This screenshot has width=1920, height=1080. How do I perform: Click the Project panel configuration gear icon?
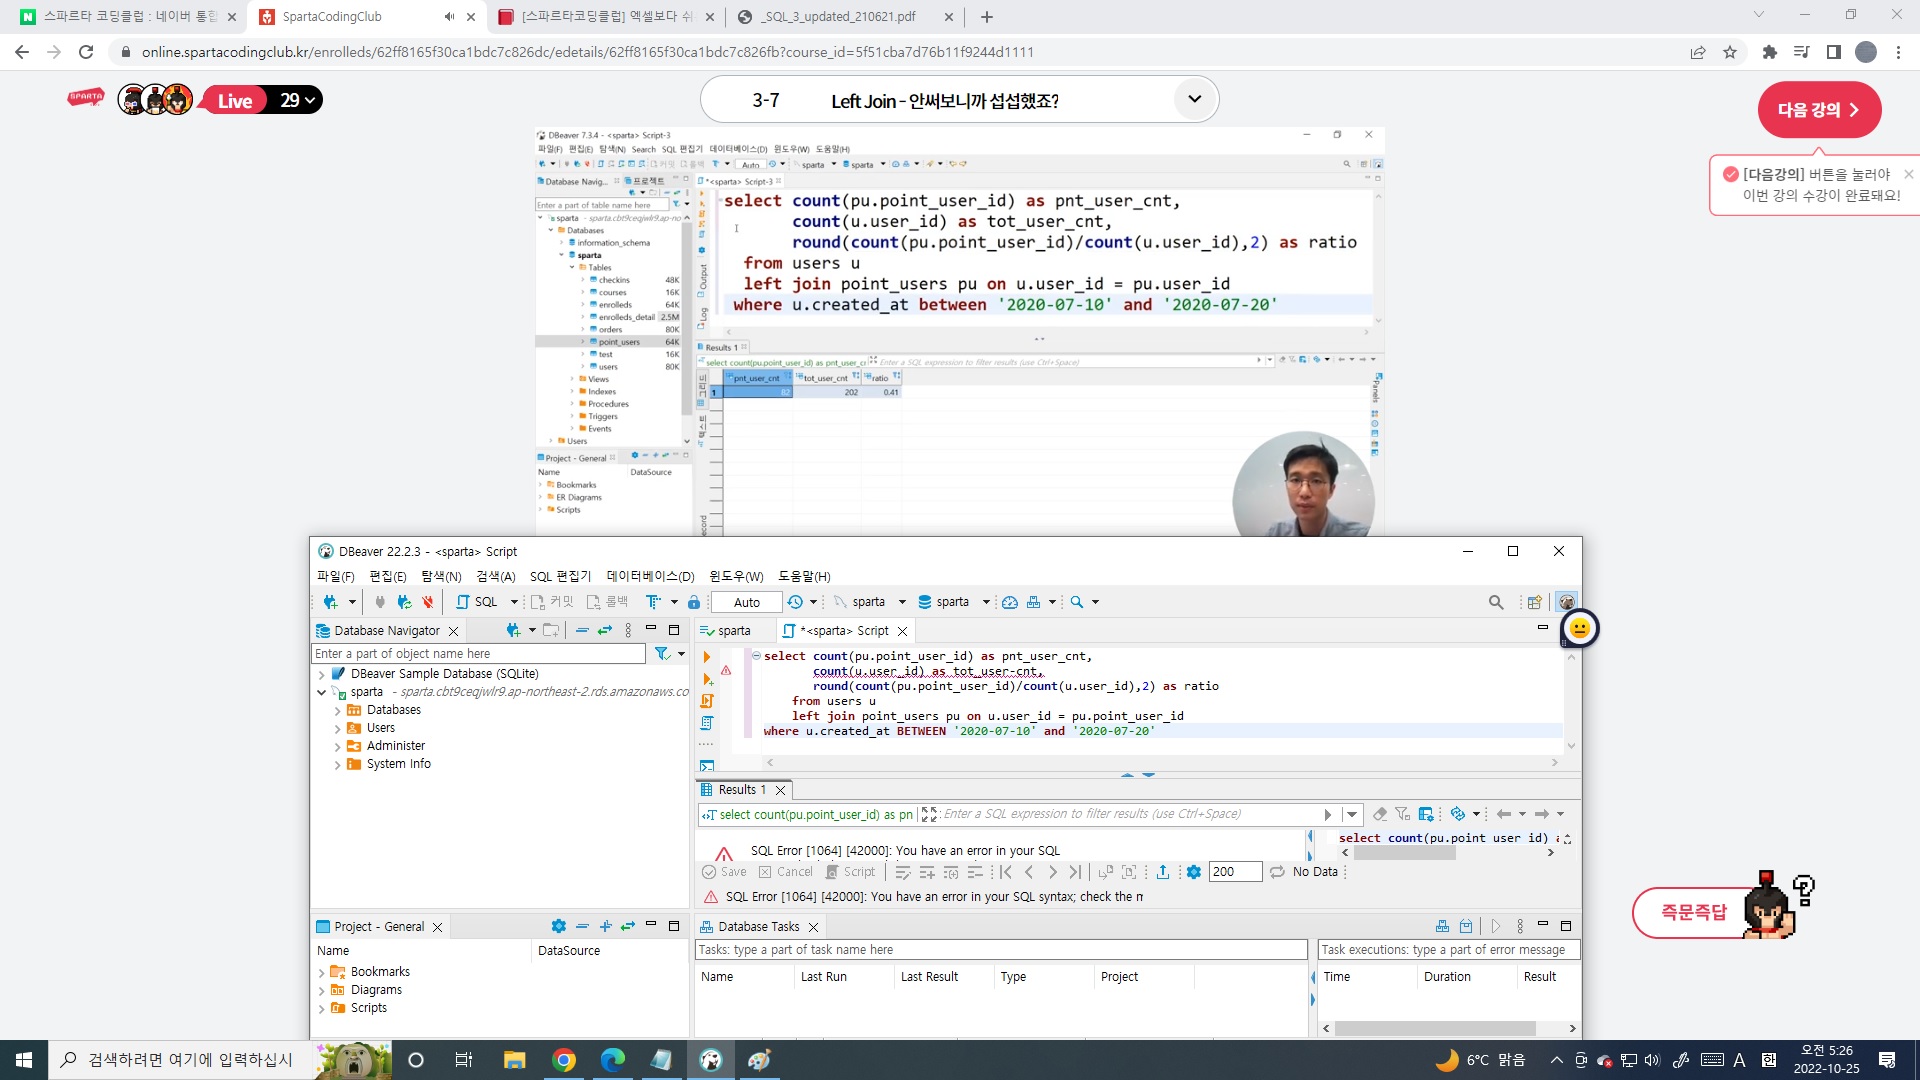[559, 927]
